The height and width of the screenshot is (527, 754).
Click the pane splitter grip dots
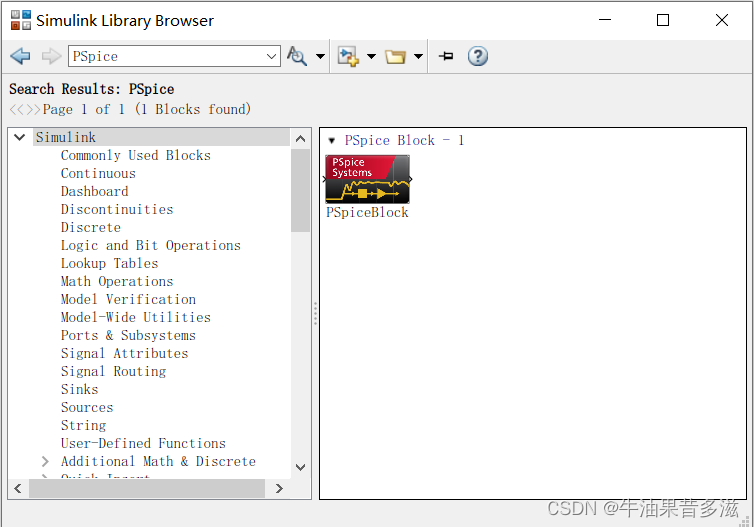coord(315,314)
